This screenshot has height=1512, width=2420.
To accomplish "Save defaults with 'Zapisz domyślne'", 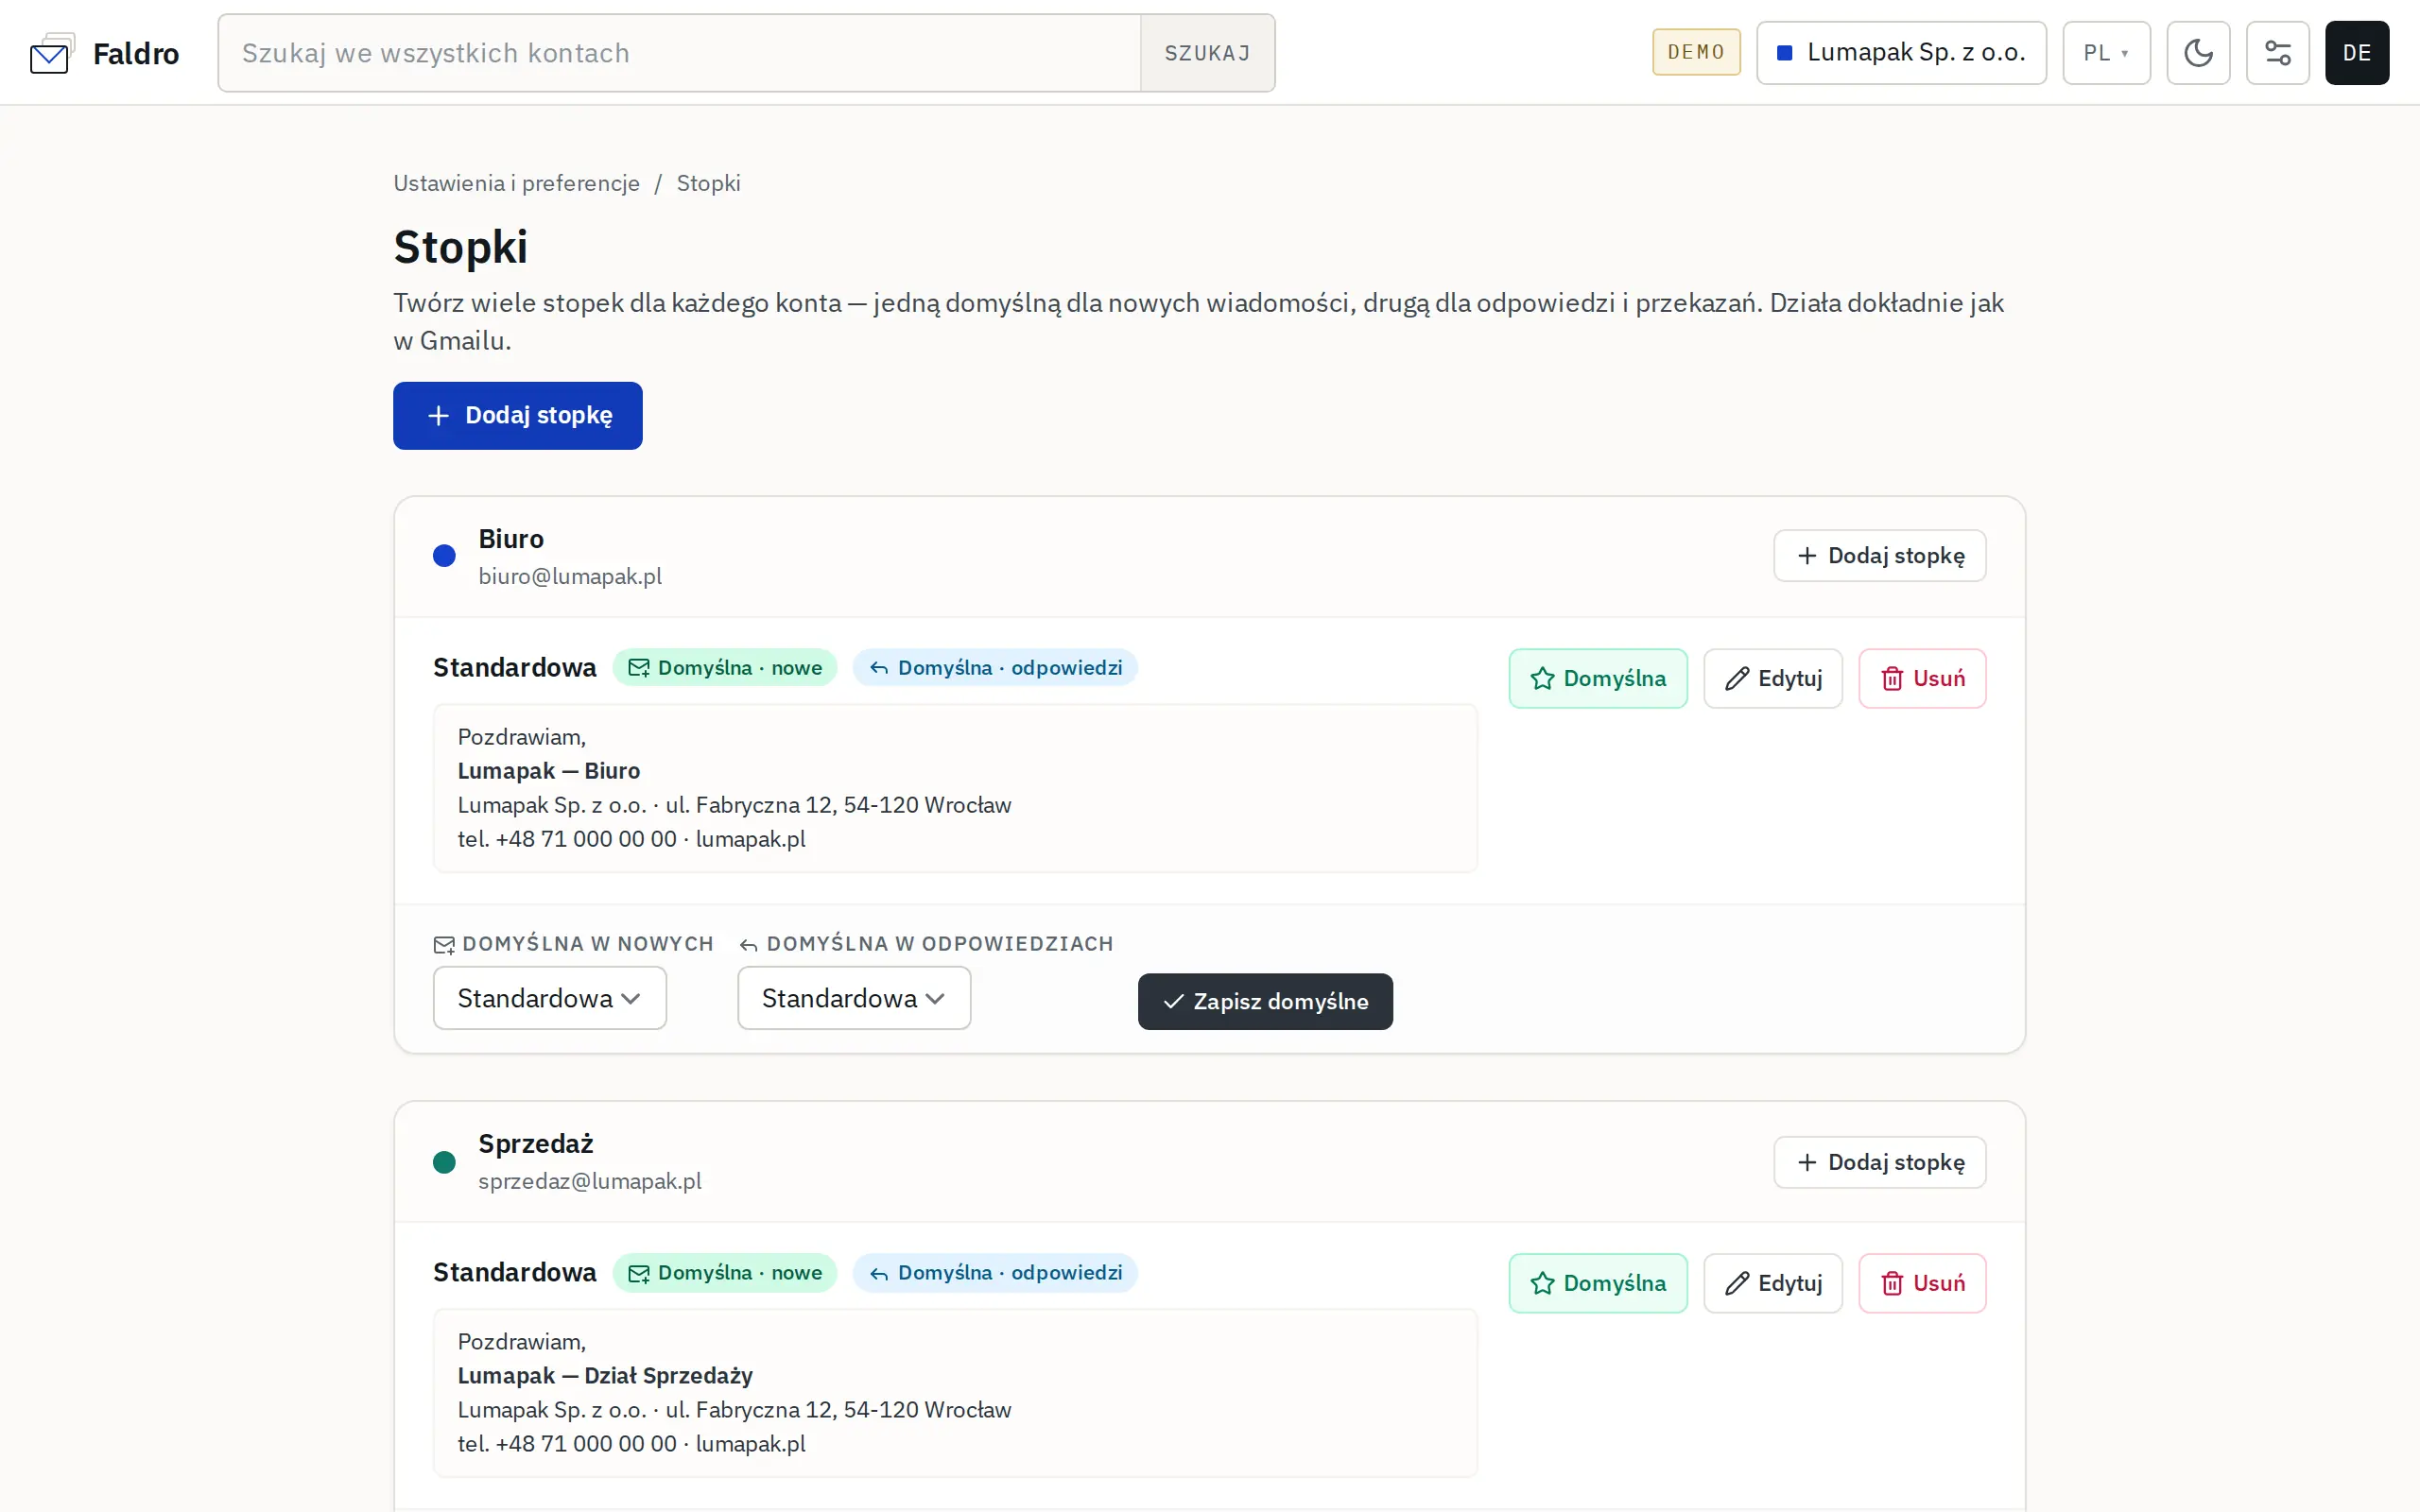I will (1265, 1002).
